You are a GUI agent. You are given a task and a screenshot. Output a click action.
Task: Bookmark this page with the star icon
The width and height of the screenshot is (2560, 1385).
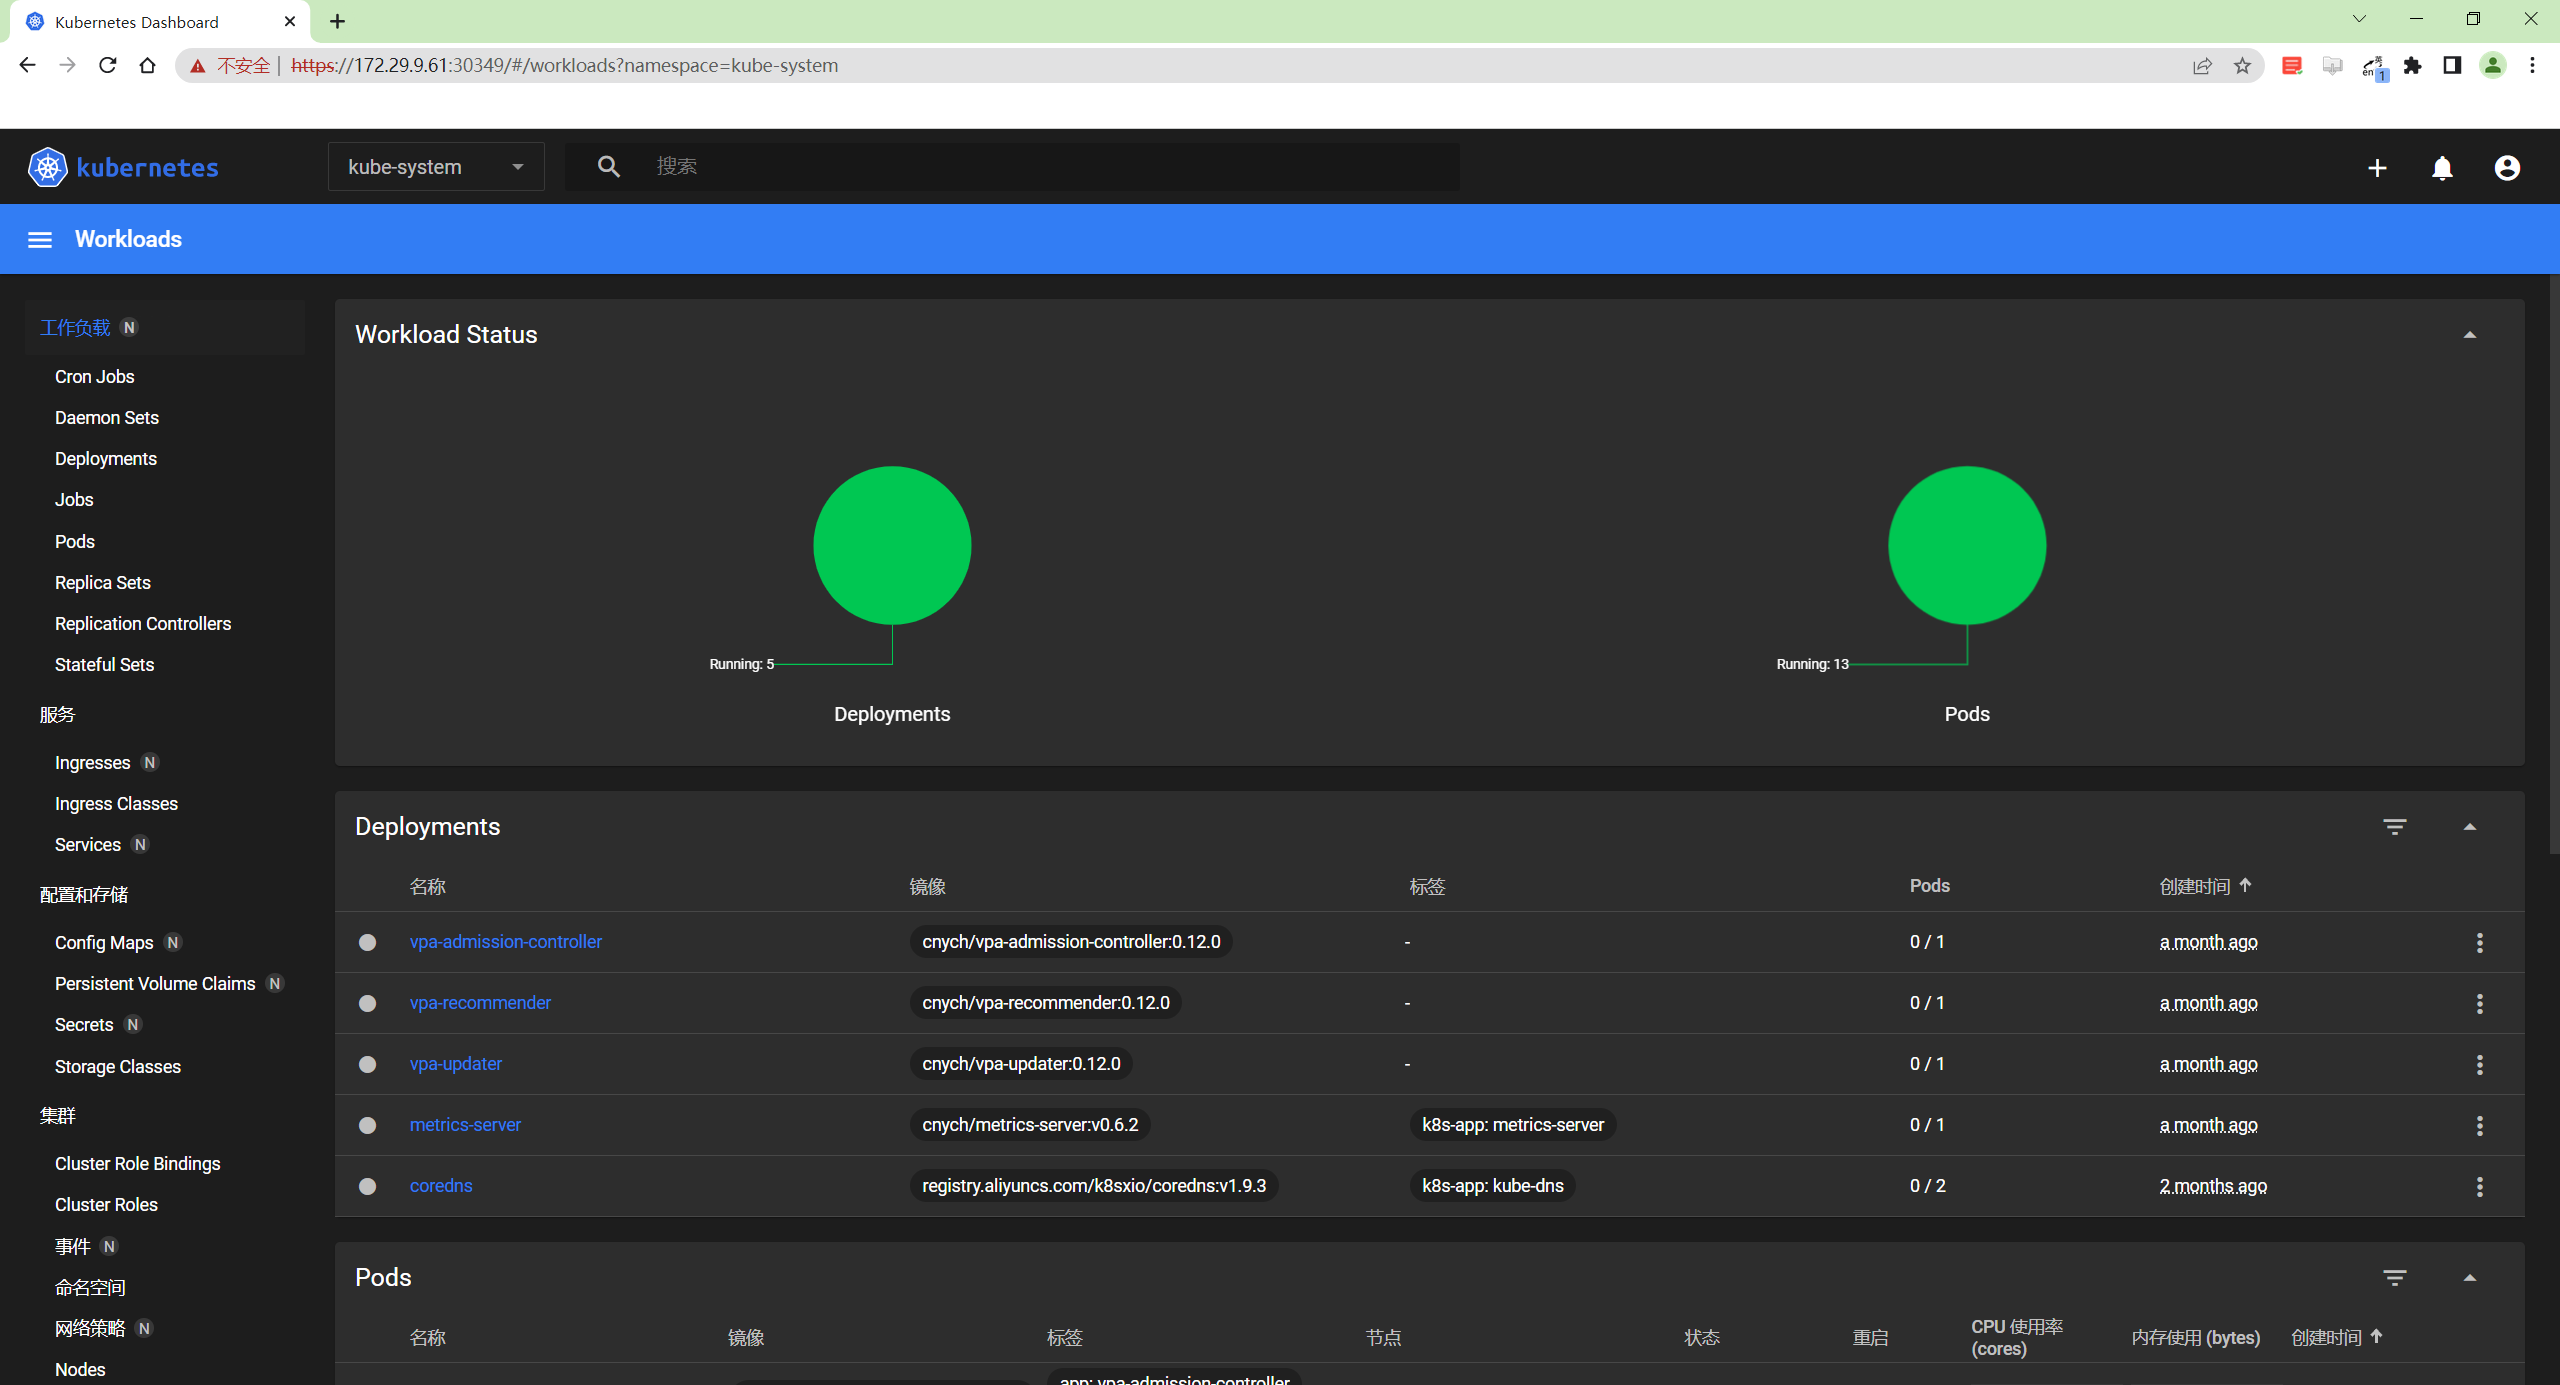pyautogui.click(x=2242, y=66)
